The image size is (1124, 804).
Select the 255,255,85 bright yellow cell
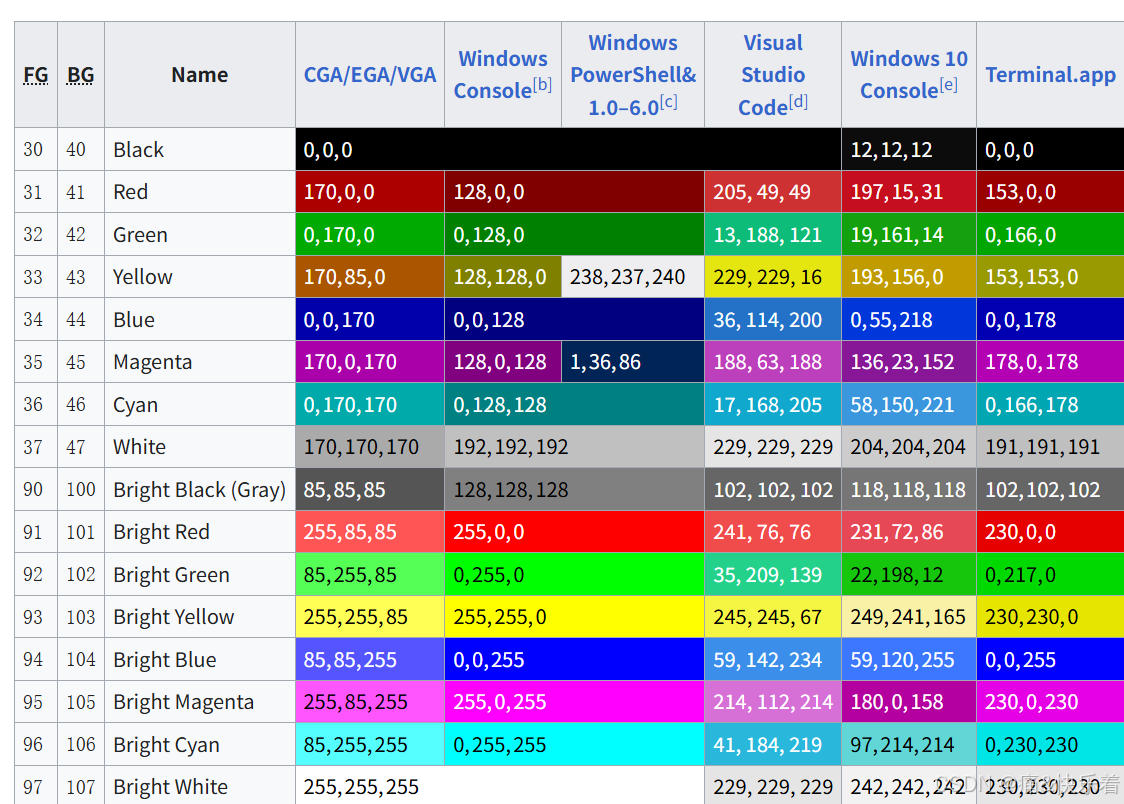click(370, 616)
